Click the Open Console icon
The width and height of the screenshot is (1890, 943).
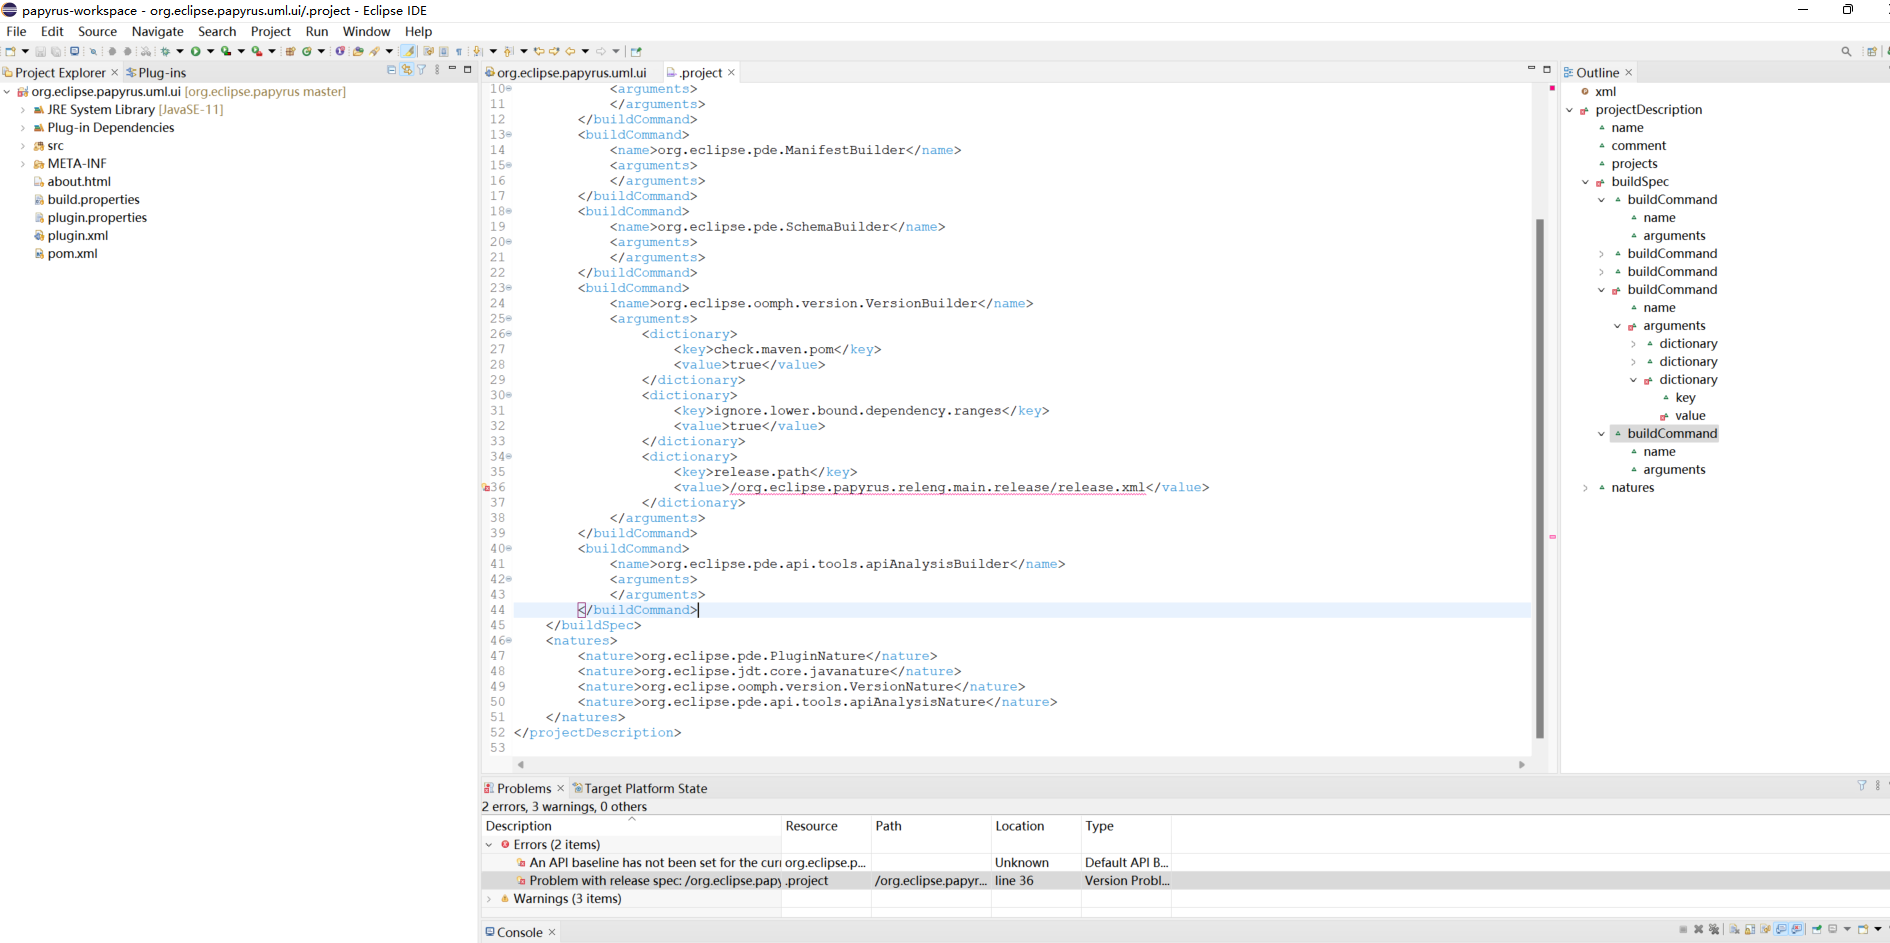(x=1863, y=929)
